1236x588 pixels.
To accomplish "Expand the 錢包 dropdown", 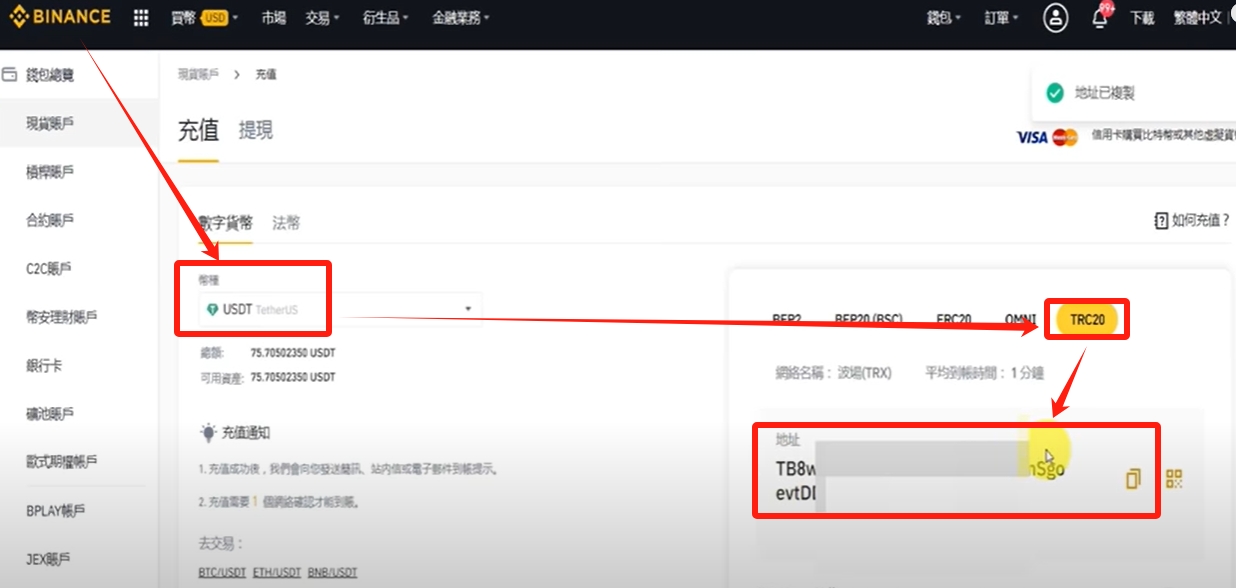I will 944,18.
